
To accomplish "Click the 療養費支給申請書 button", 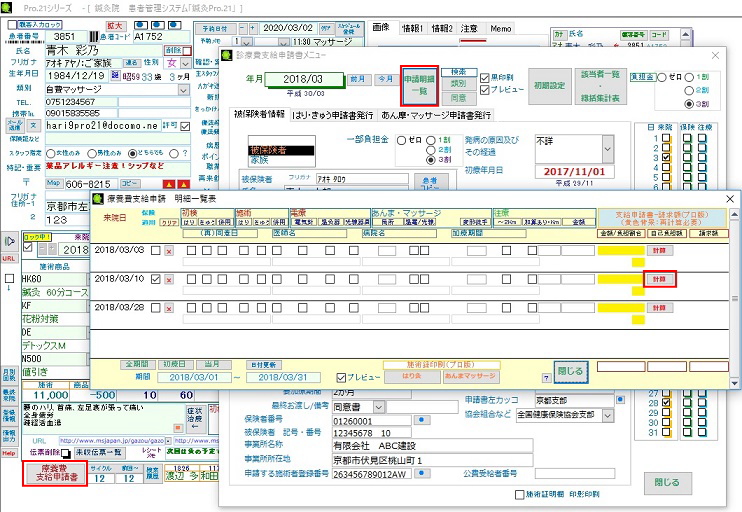I will 55,473.
